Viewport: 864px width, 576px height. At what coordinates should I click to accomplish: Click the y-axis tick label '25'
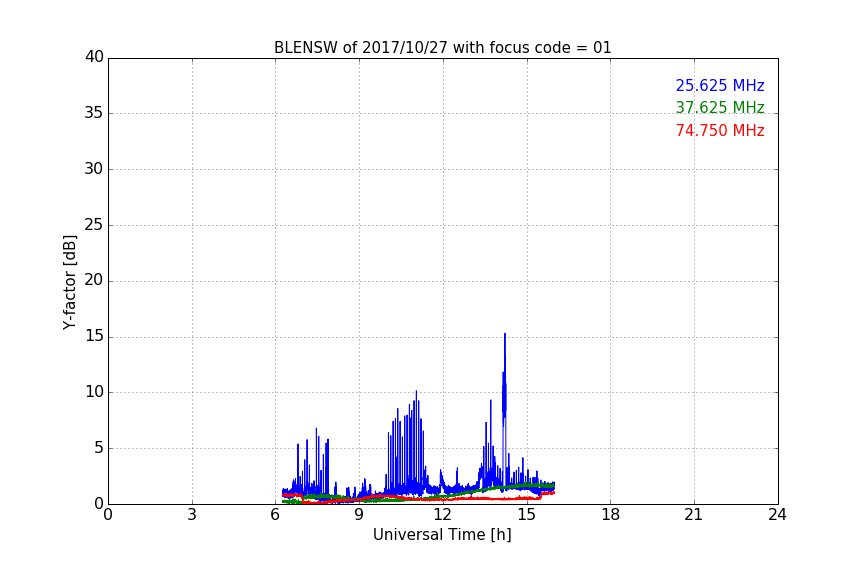coord(94,225)
